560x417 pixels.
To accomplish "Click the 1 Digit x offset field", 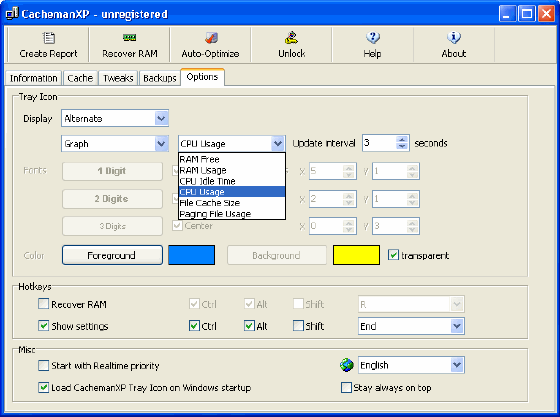I will coord(326,171).
